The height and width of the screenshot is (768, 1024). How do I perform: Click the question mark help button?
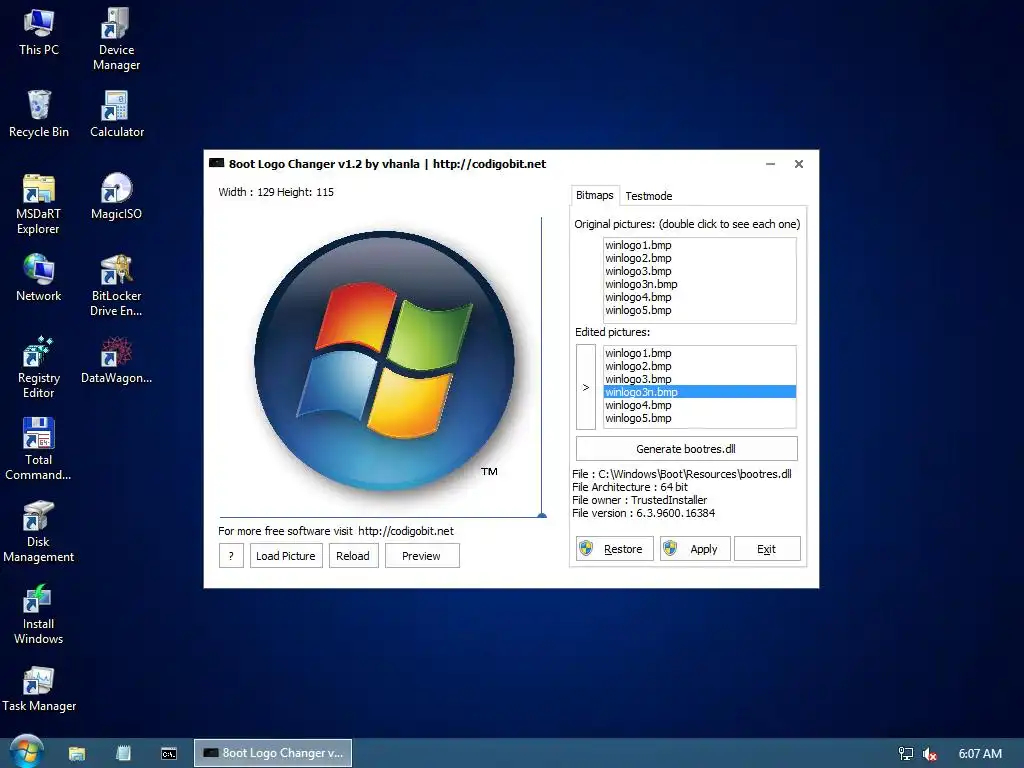pyautogui.click(x=231, y=556)
